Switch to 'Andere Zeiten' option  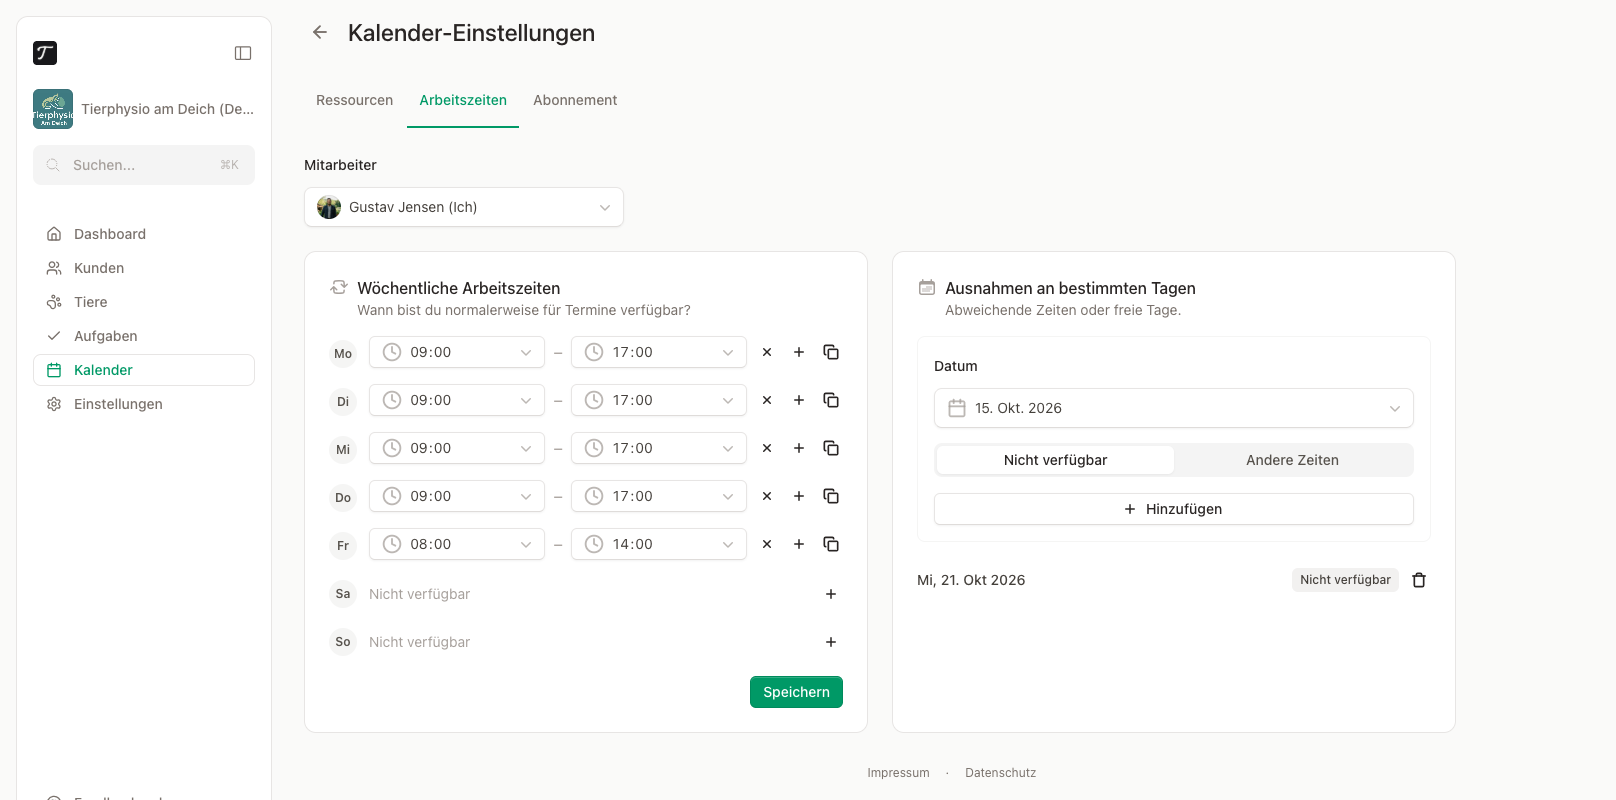pos(1292,460)
